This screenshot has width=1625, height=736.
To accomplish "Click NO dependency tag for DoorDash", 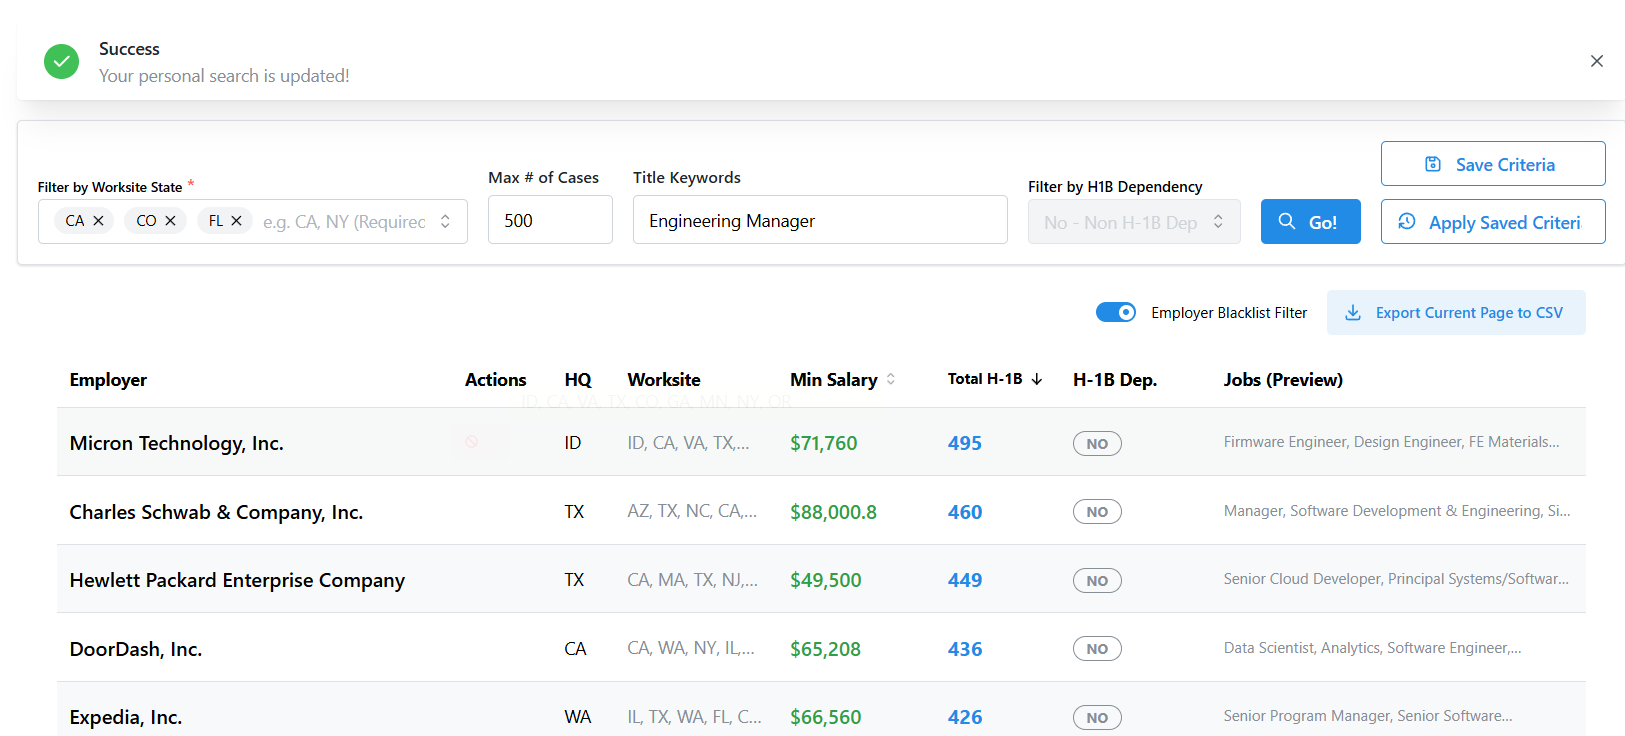I will tap(1097, 649).
